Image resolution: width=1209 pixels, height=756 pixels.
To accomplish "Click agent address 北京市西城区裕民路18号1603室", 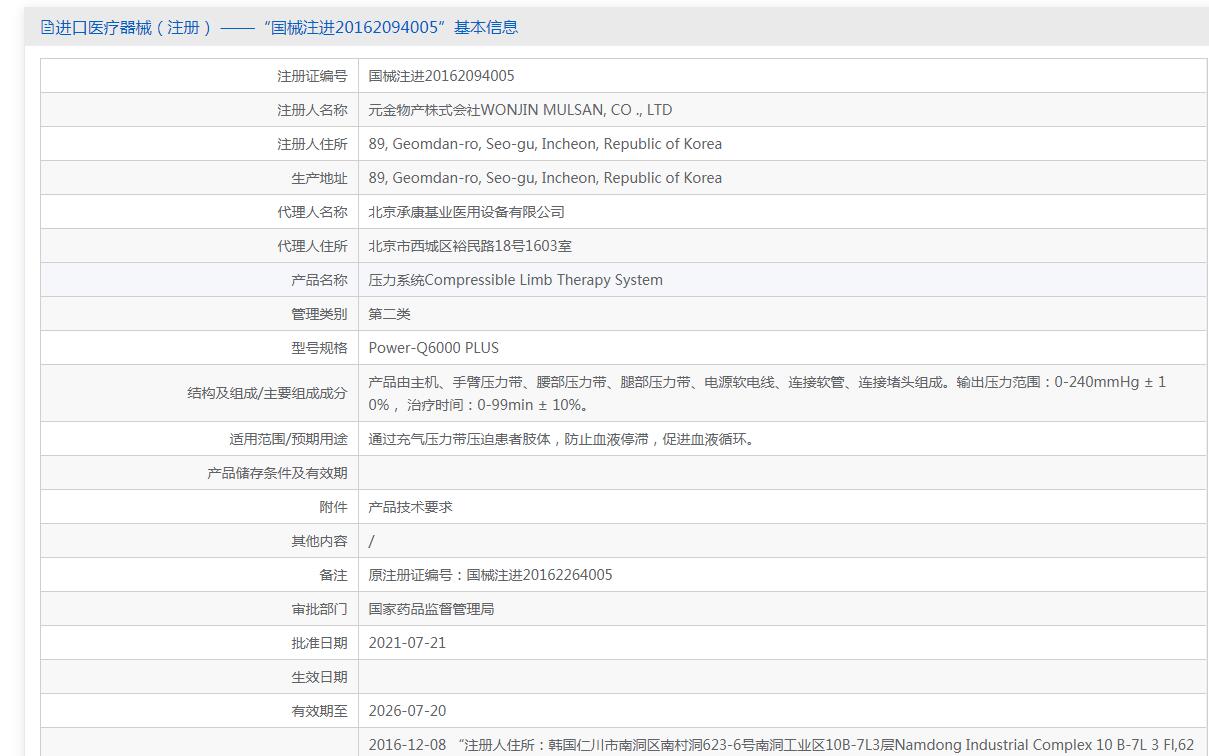I will click(470, 246).
